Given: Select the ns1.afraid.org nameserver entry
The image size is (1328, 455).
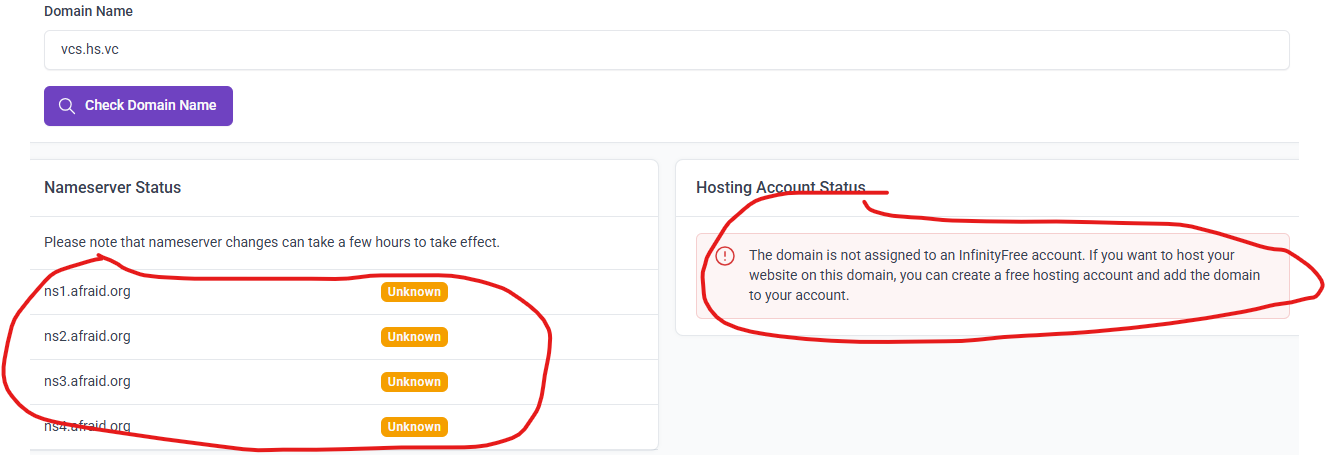Looking at the screenshot, I should [x=87, y=292].
